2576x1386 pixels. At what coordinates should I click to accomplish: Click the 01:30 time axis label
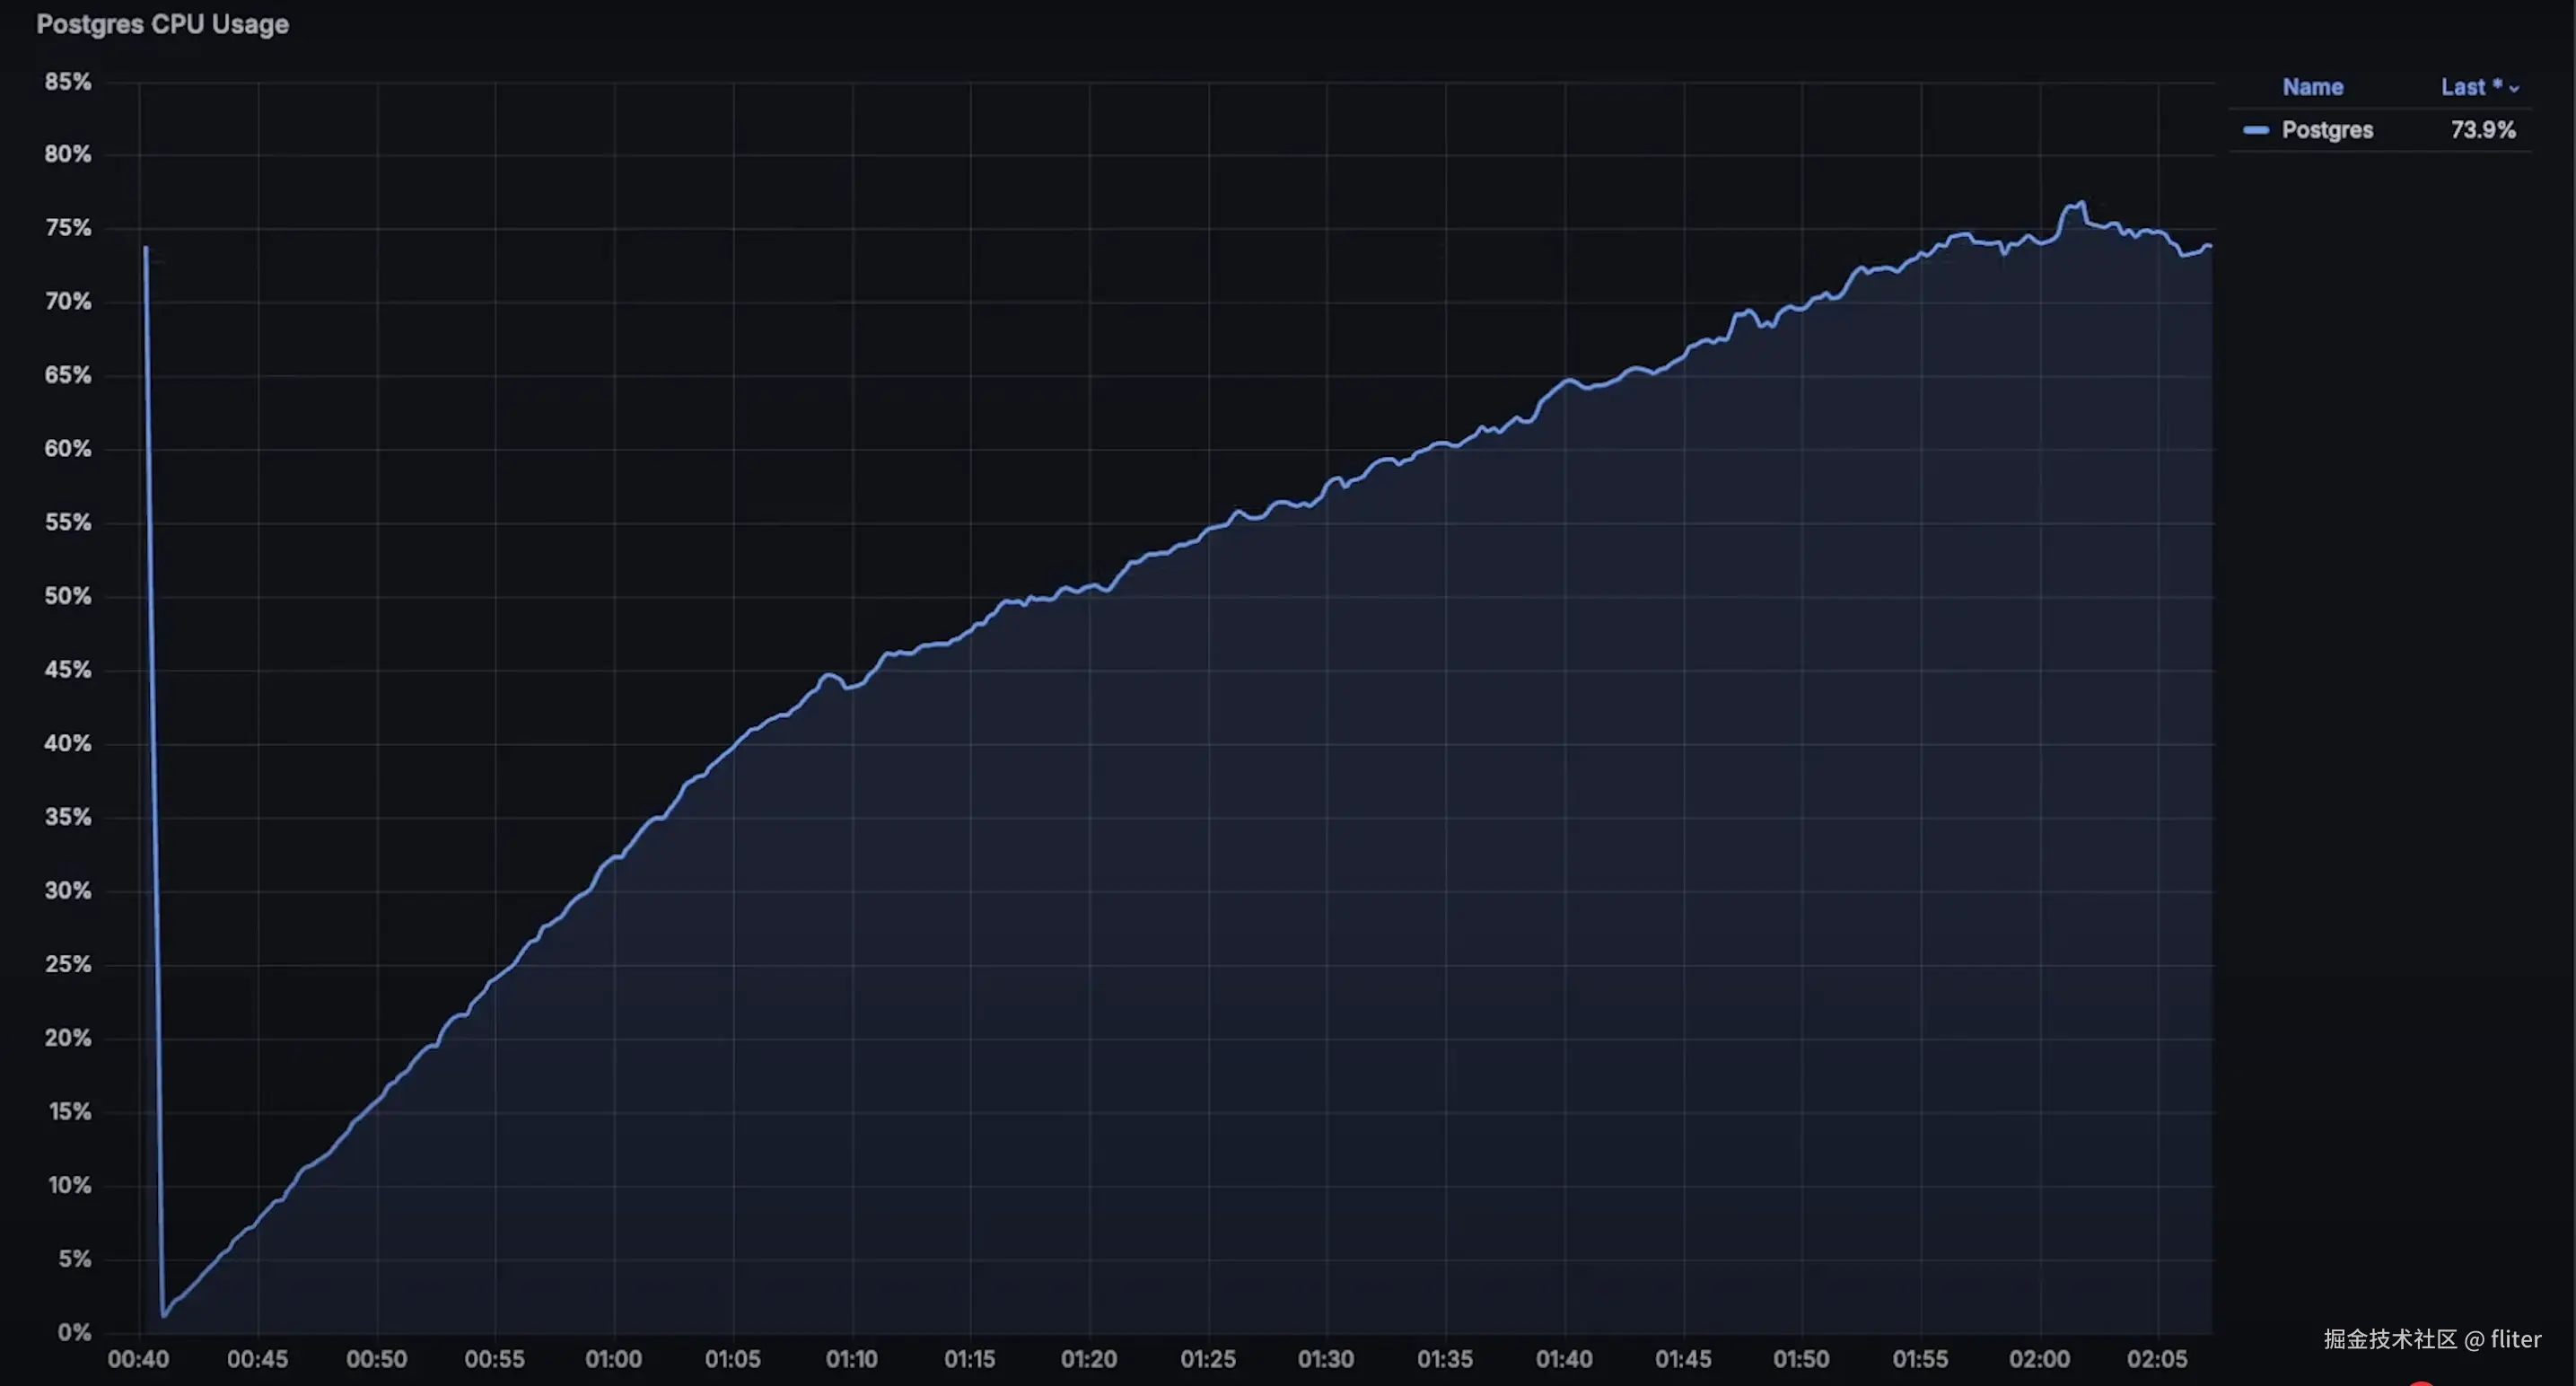click(x=1325, y=1359)
